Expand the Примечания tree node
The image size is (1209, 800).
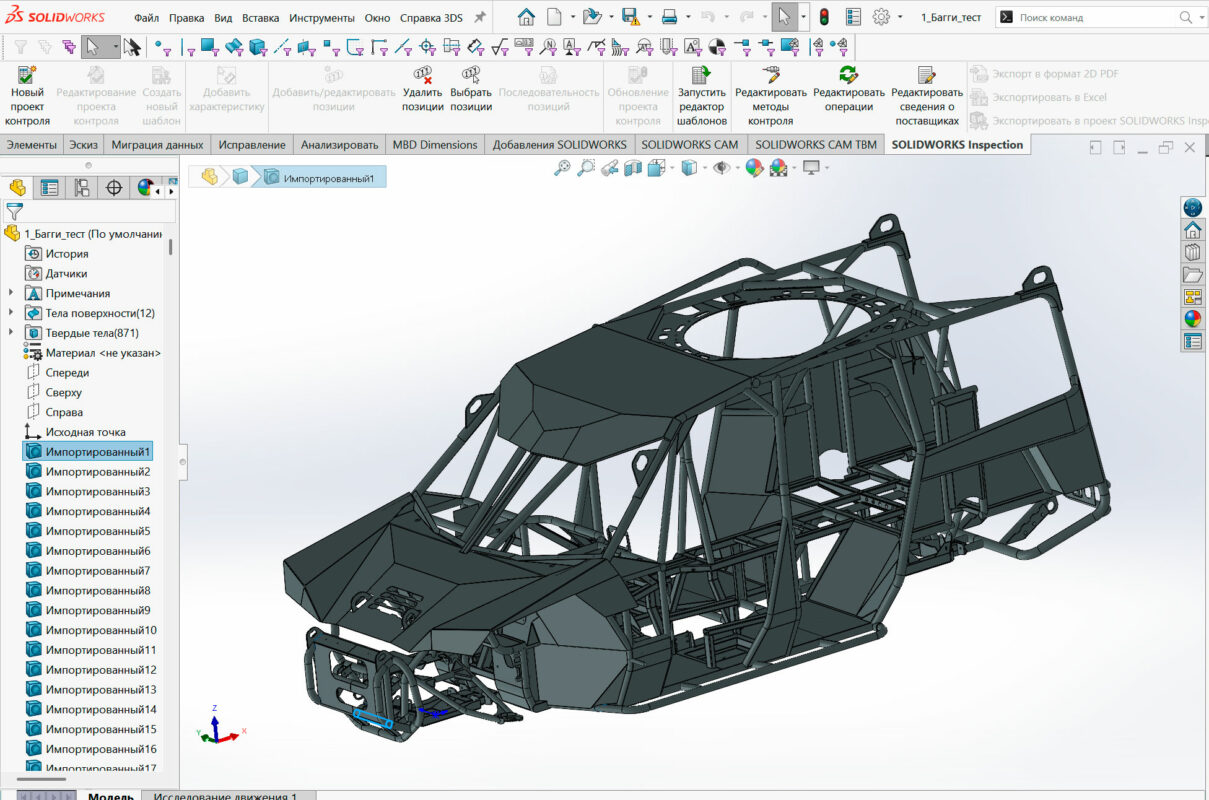coord(11,293)
